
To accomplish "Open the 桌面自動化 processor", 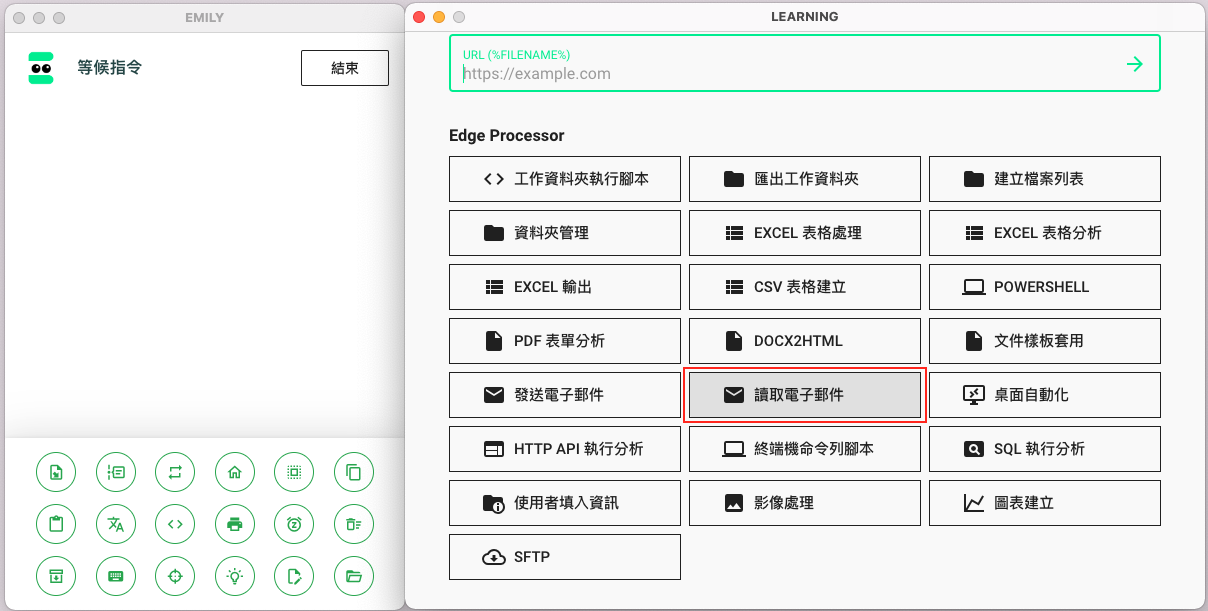I will click(1044, 395).
